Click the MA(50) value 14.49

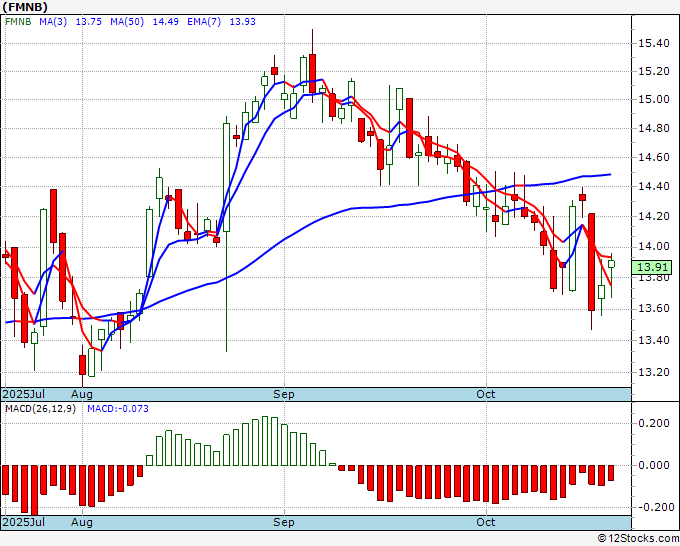(x=165, y=22)
